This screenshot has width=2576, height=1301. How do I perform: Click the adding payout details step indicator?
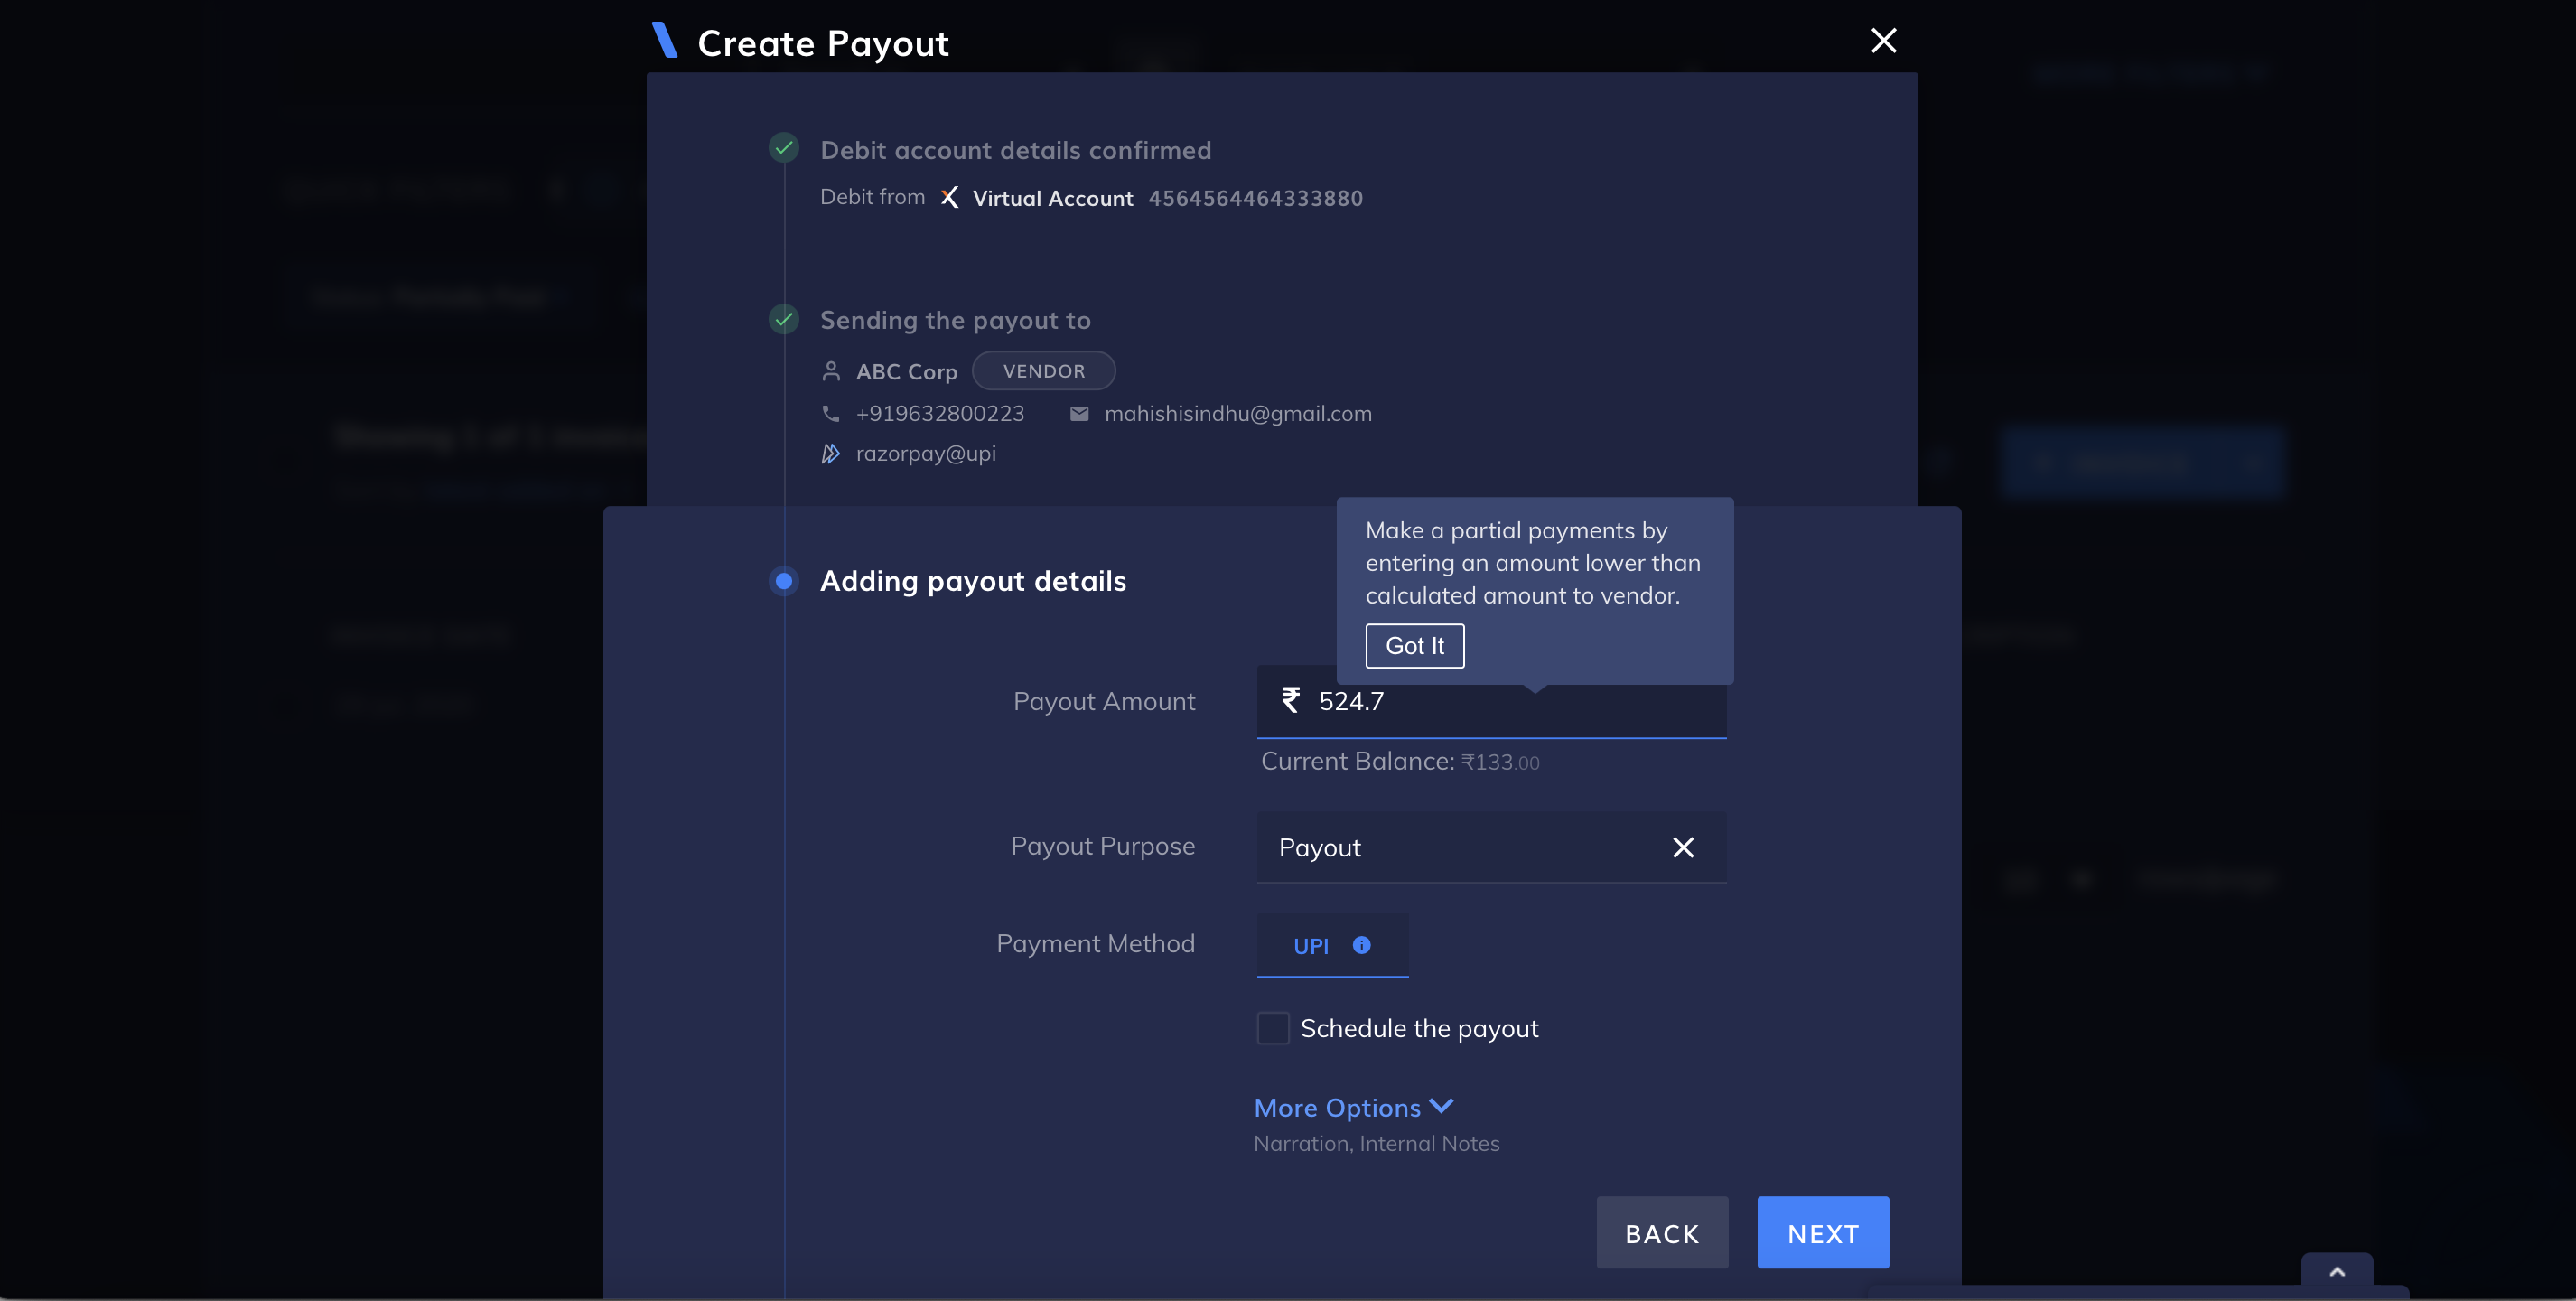point(783,583)
